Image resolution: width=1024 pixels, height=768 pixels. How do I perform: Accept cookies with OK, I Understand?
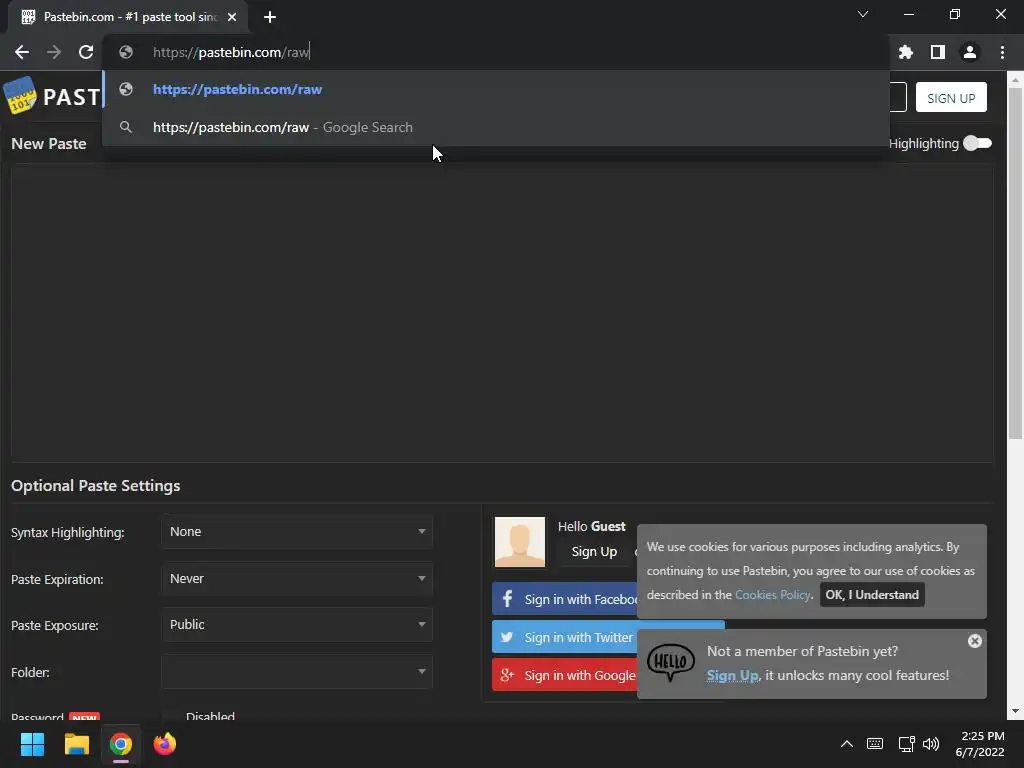pyautogui.click(x=872, y=594)
